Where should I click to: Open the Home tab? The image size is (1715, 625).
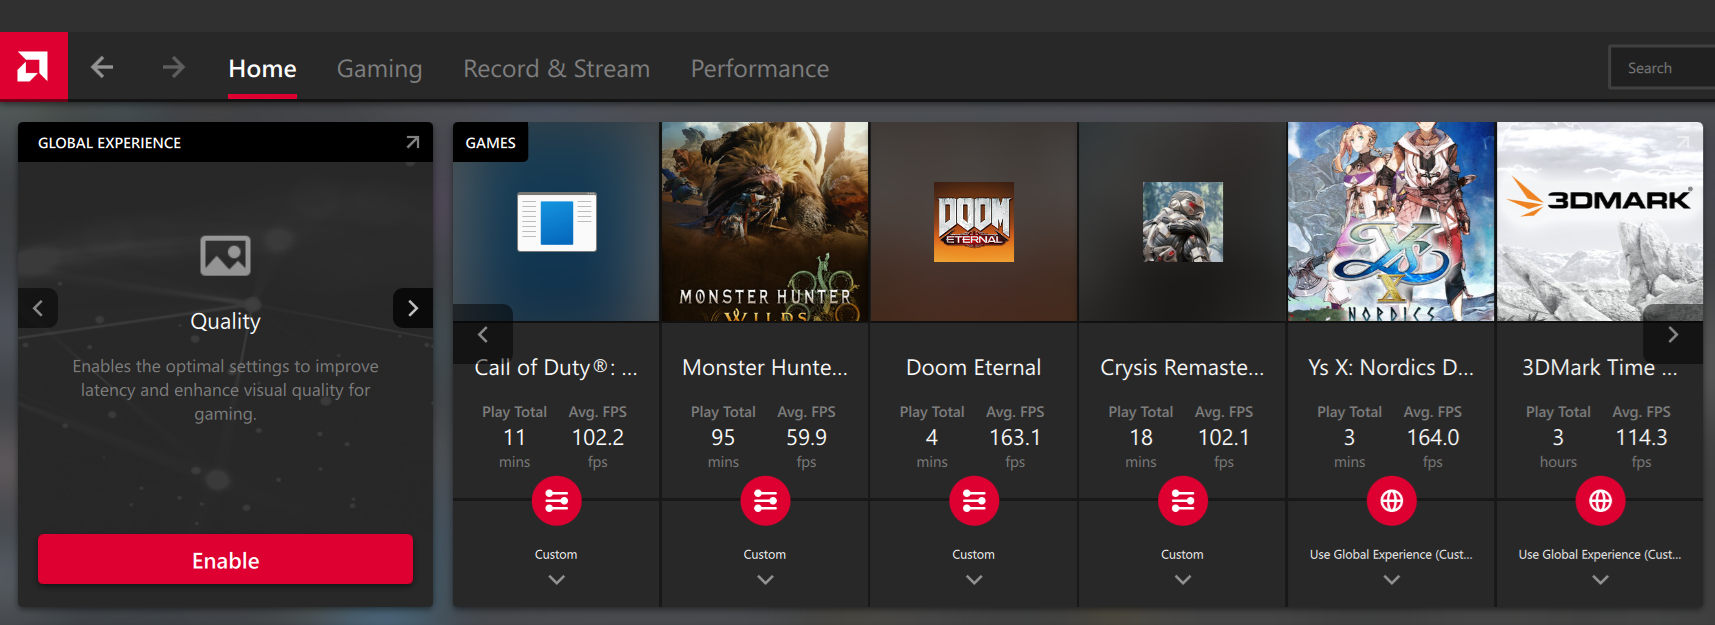[x=262, y=68]
